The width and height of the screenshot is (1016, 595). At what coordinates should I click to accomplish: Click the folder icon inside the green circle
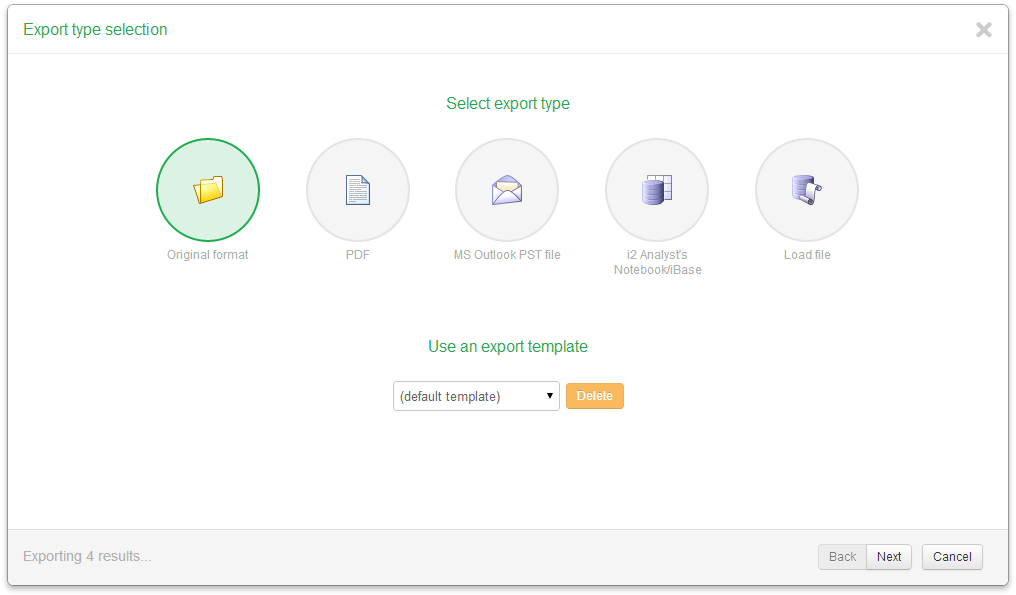[207, 189]
